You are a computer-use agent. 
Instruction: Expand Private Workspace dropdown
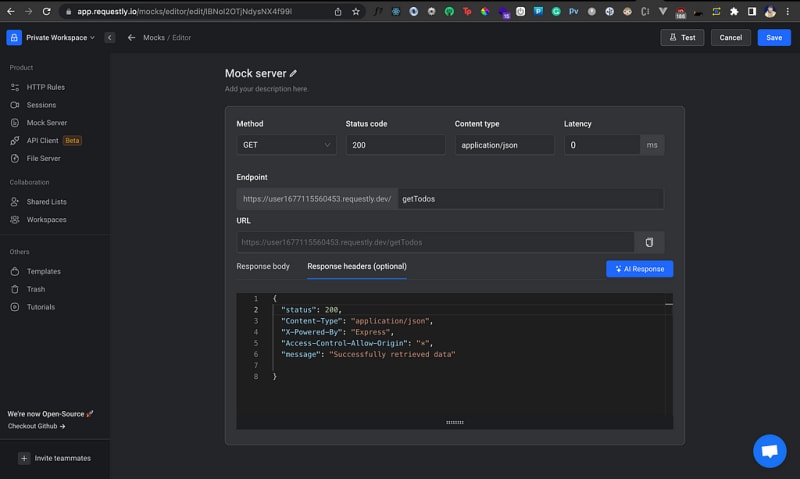click(60, 38)
